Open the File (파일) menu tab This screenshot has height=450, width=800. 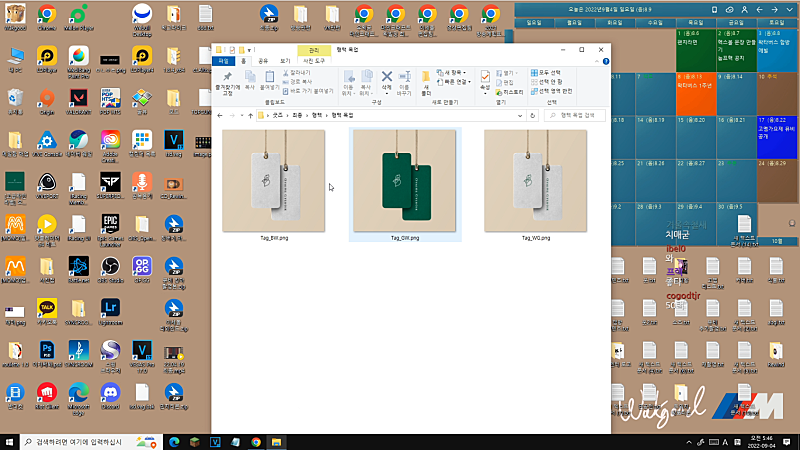(x=224, y=60)
